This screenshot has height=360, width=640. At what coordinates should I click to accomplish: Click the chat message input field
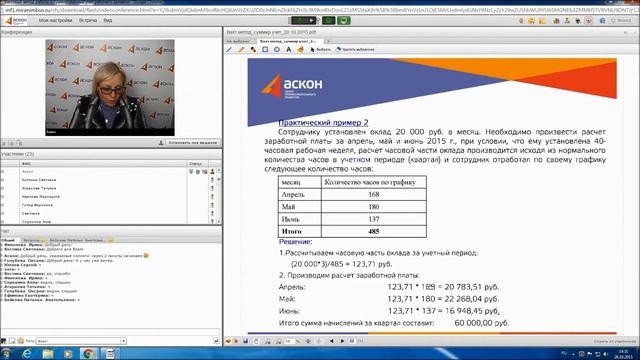[x=110, y=332]
